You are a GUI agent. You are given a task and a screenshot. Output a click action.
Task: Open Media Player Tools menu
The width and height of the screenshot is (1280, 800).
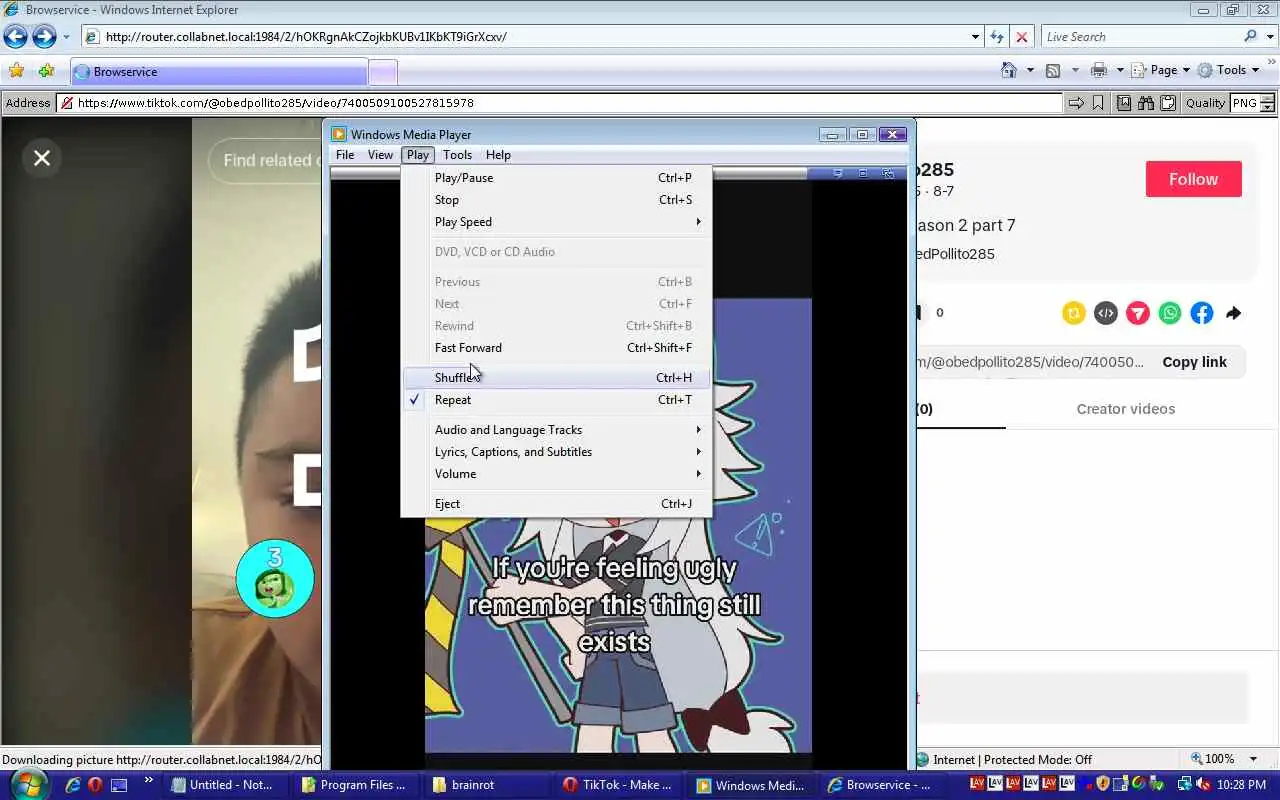click(x=457, y=155)
